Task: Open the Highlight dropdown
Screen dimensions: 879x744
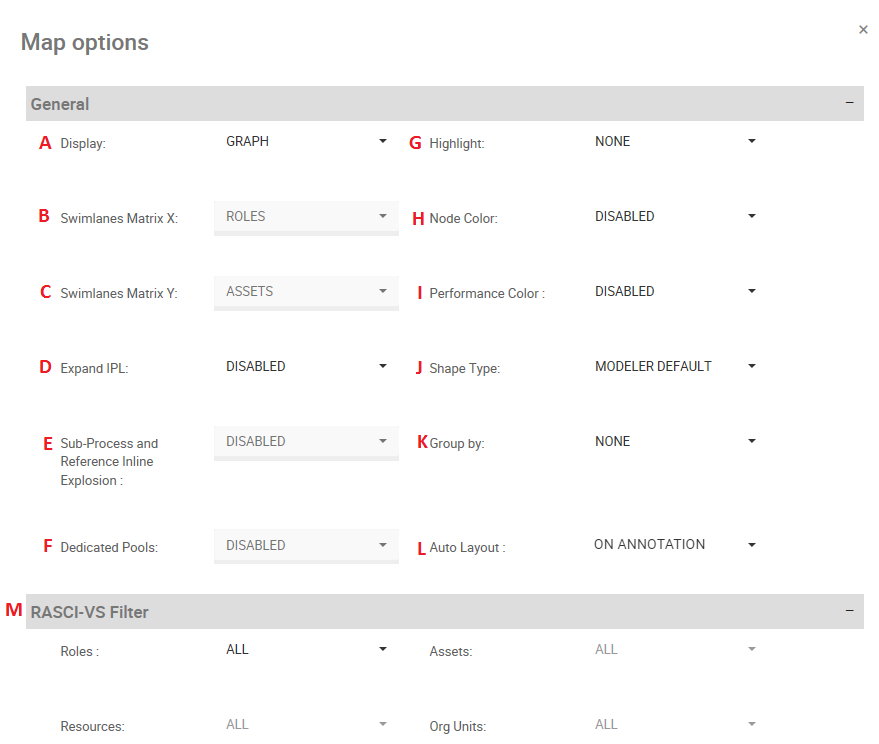Action: [675, 142]
